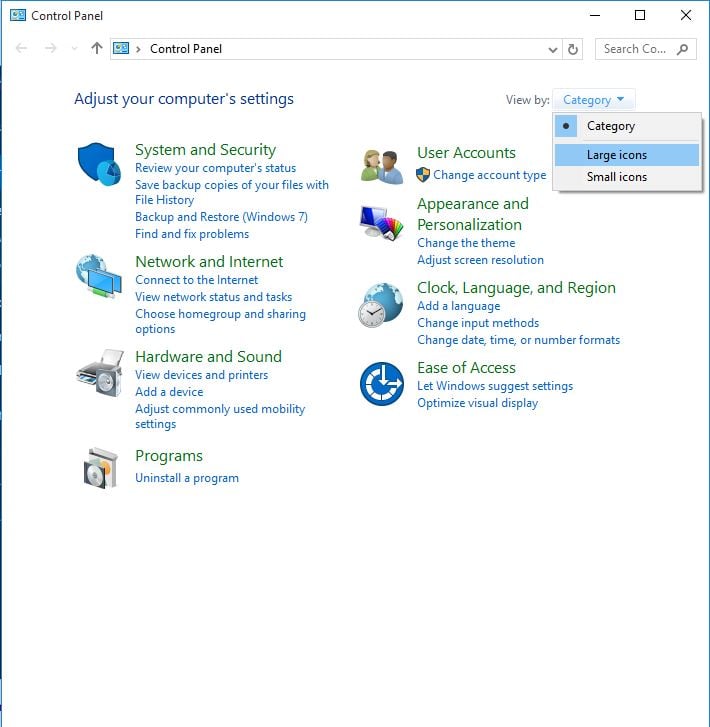Open the Hardware and Sound printer icon

[x=100, y=373]
